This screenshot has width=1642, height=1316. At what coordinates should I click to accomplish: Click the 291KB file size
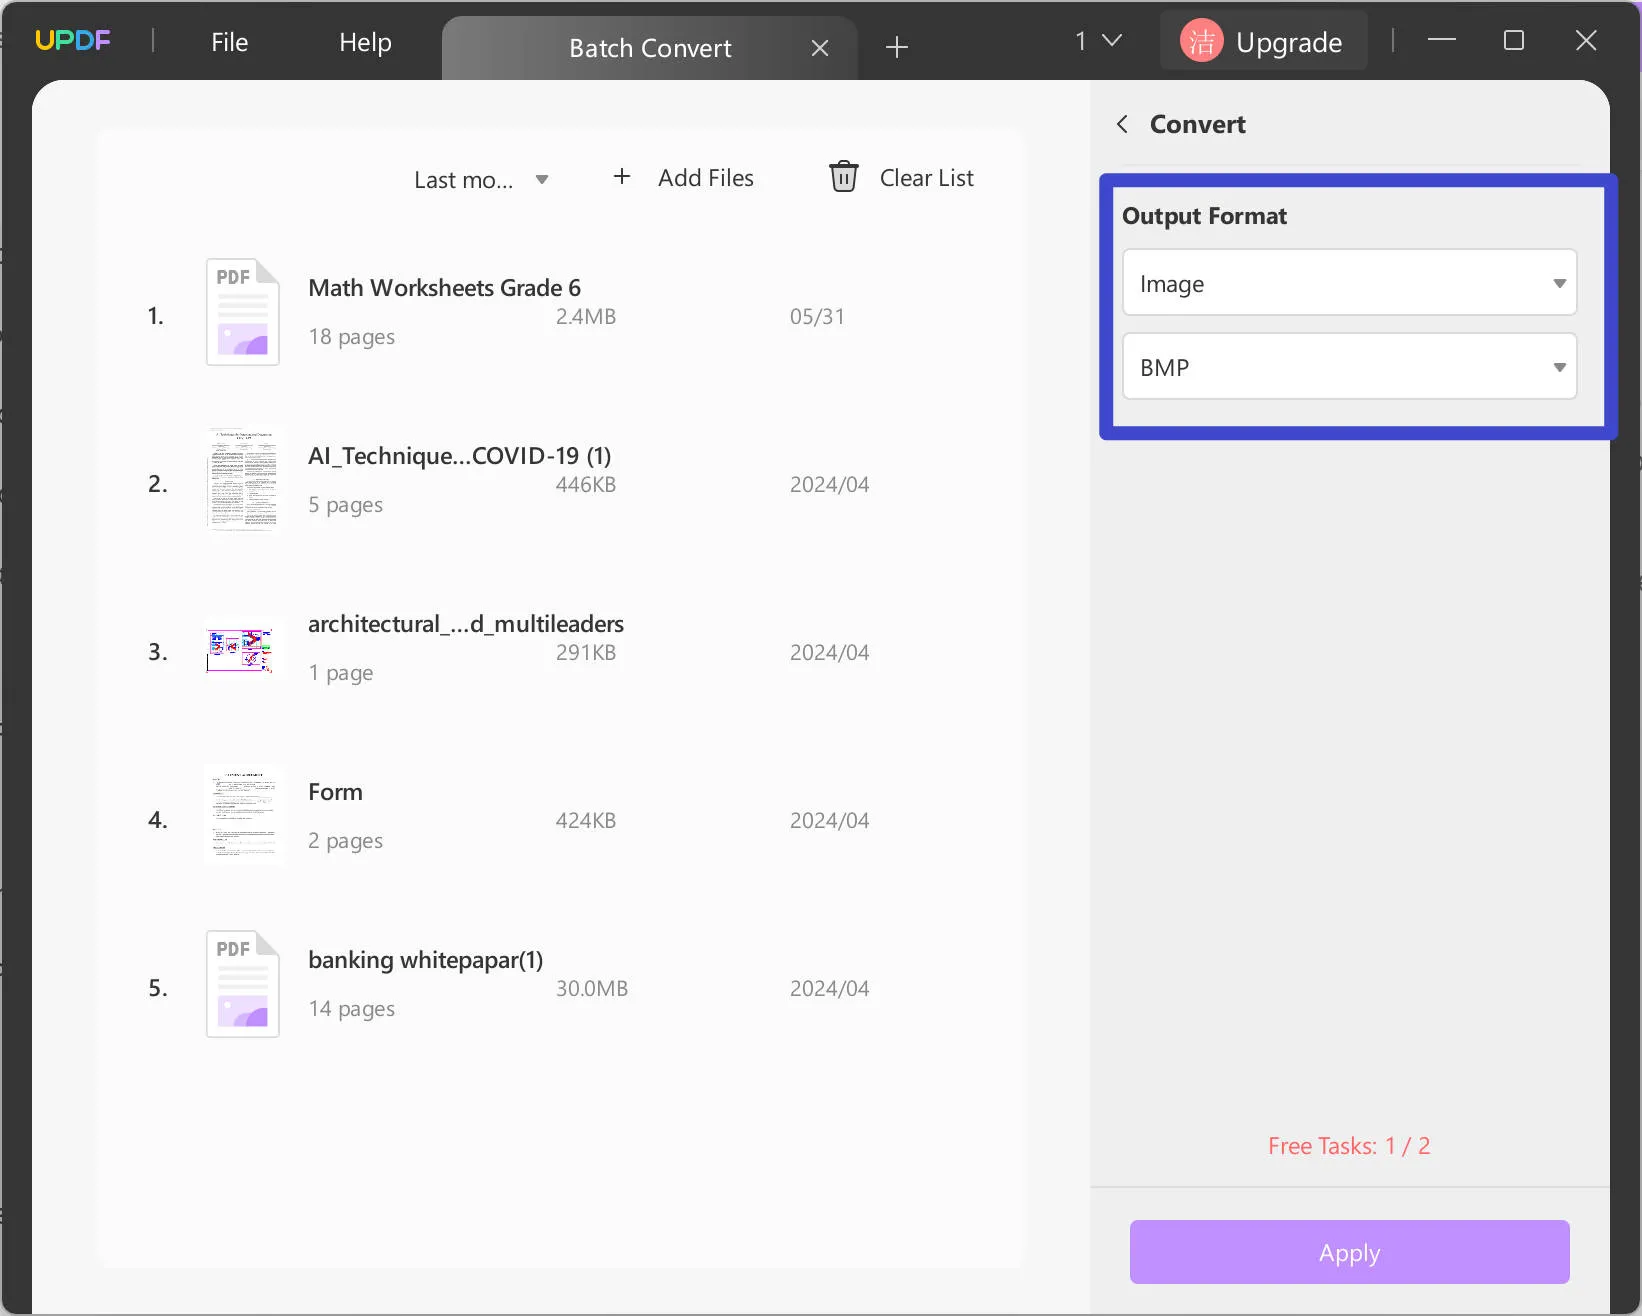pos(586,653)
